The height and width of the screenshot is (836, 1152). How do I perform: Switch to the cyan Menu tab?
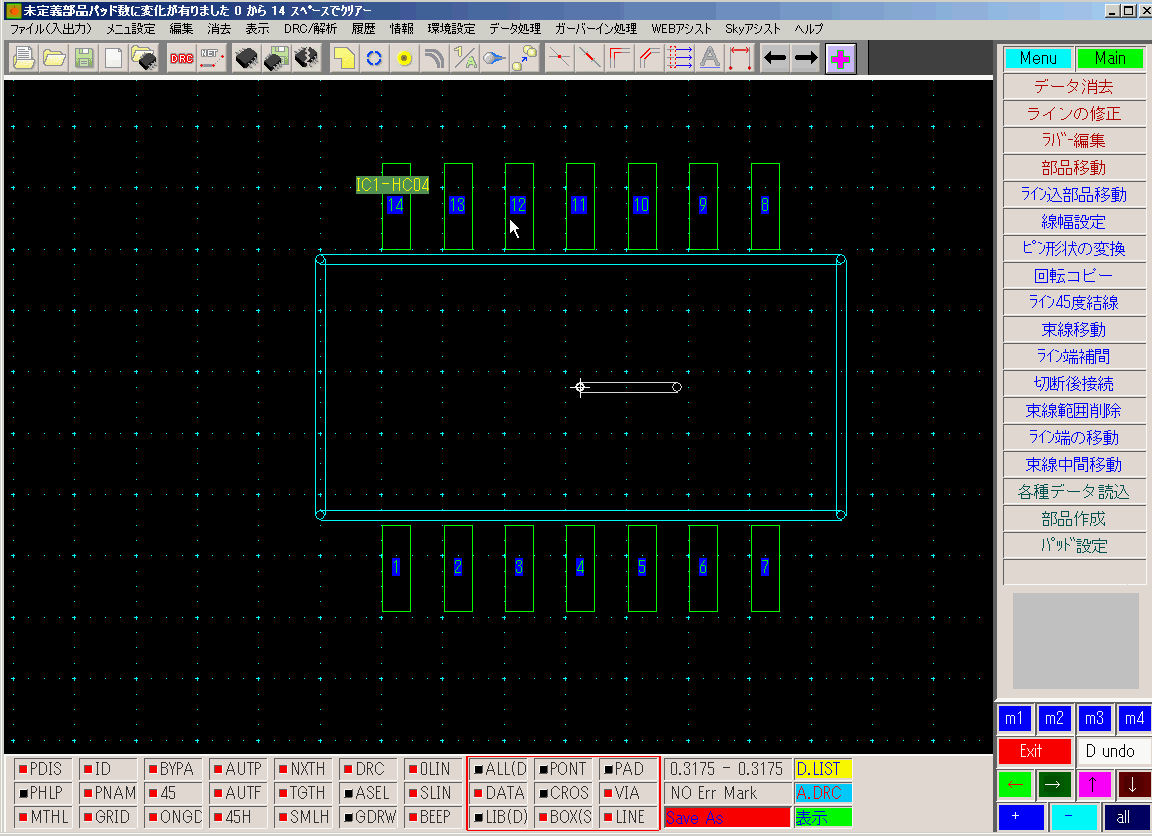[1038, 58]
